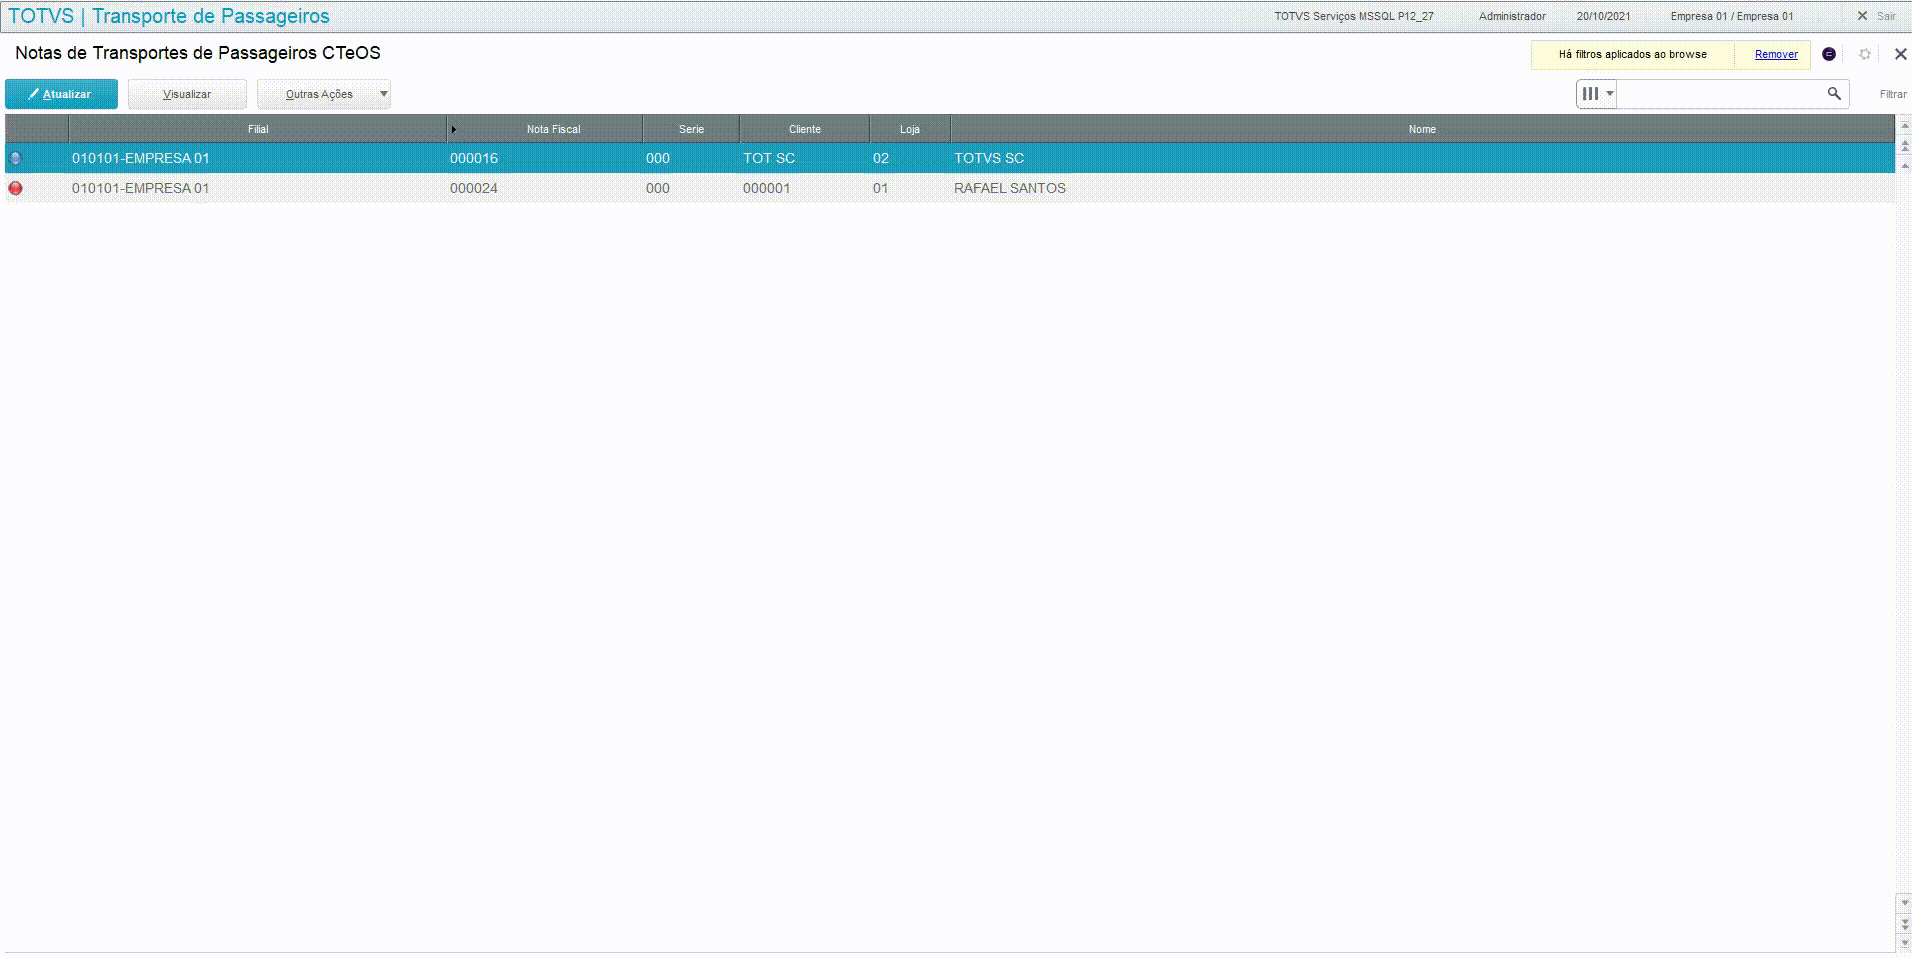Click the red status indicator on row 000024
Image resolution: width=1912 pixels, height=958 pixels.
[x=16, y=188]
